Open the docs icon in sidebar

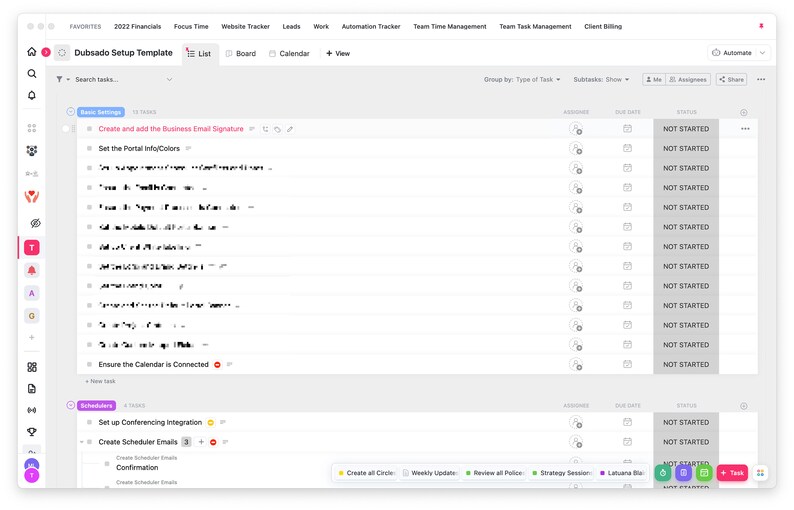(x=31, y=388)
